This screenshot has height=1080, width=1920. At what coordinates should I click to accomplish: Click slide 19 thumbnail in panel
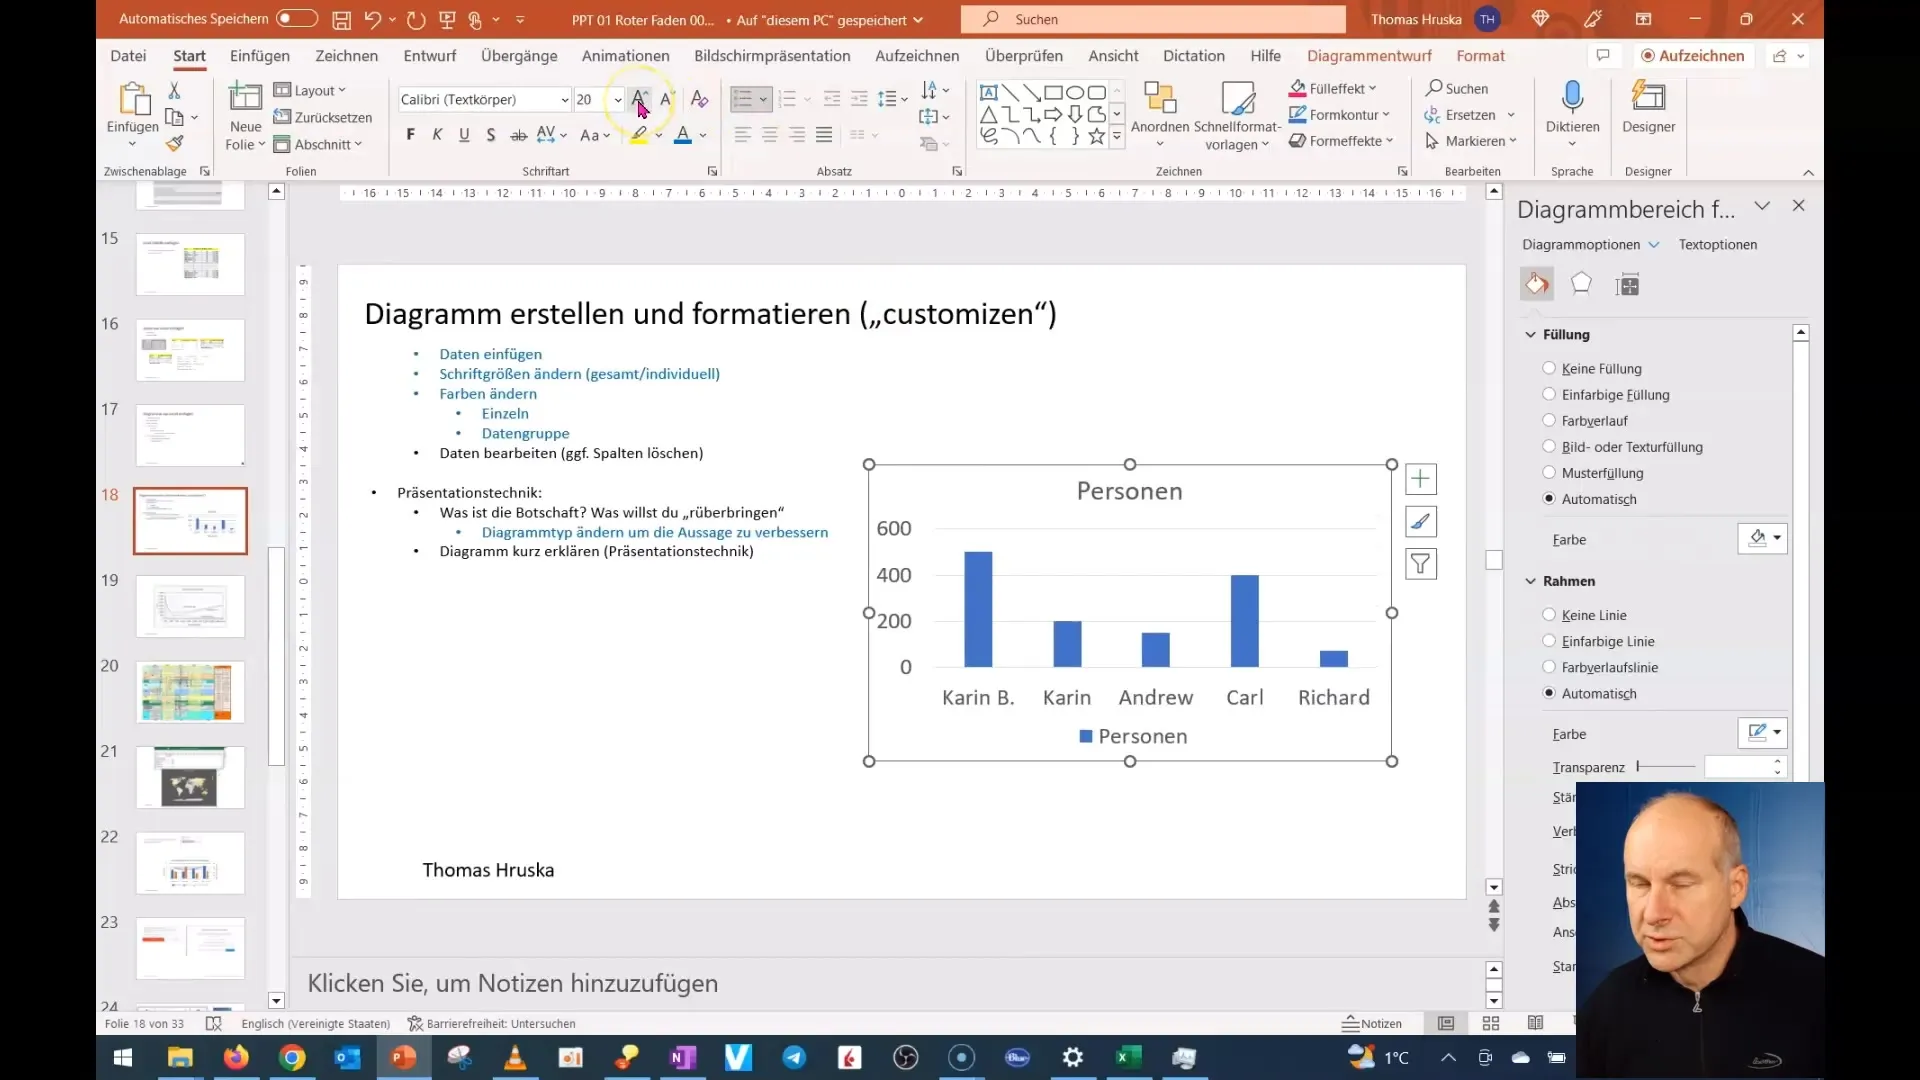[189, 607]
